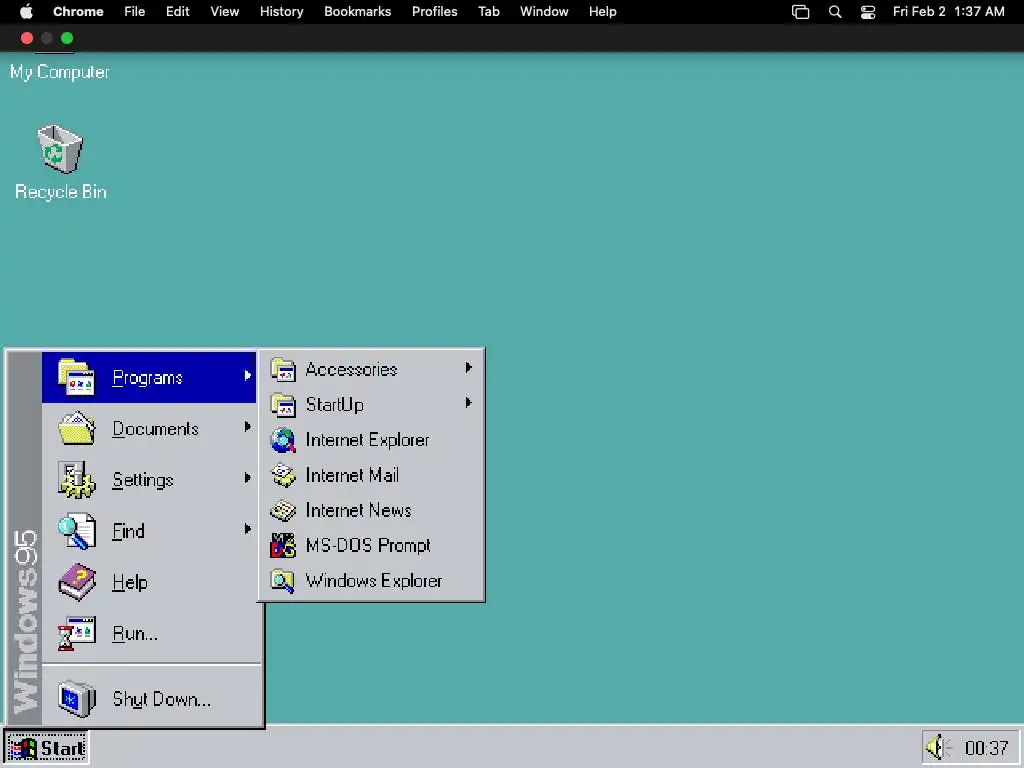Click the Windows Explorer icon
Screen dimensions: 1024x768
(283, 581)
